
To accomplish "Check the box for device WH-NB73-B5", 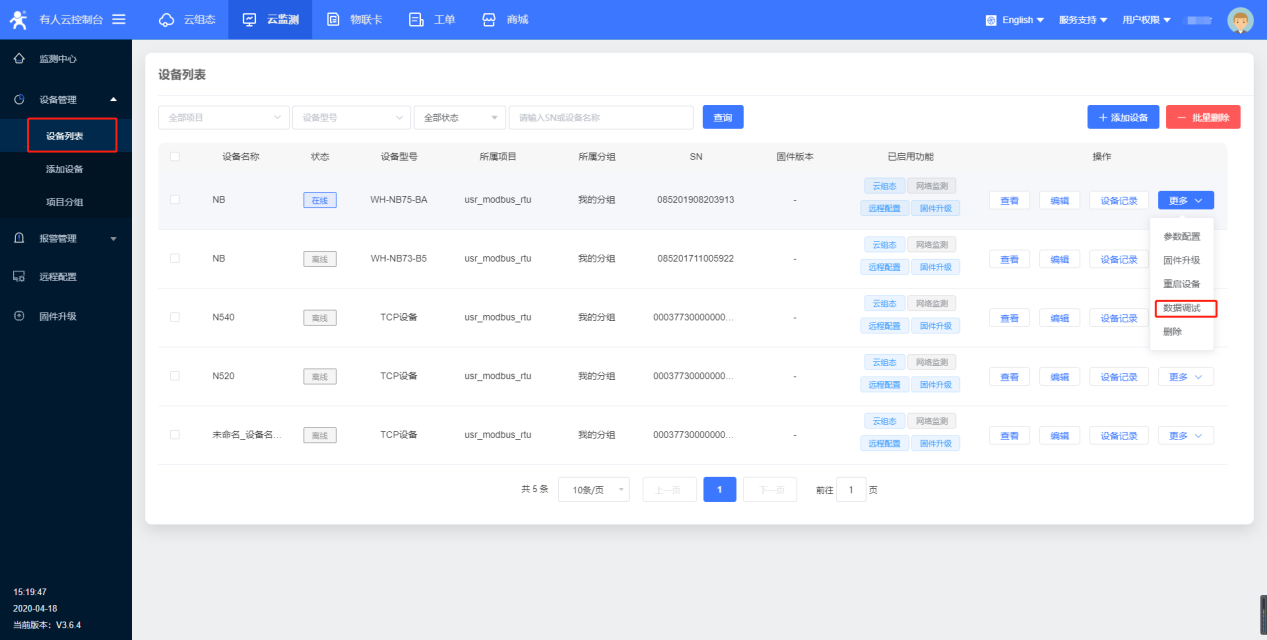I will (x=175, y=258).
